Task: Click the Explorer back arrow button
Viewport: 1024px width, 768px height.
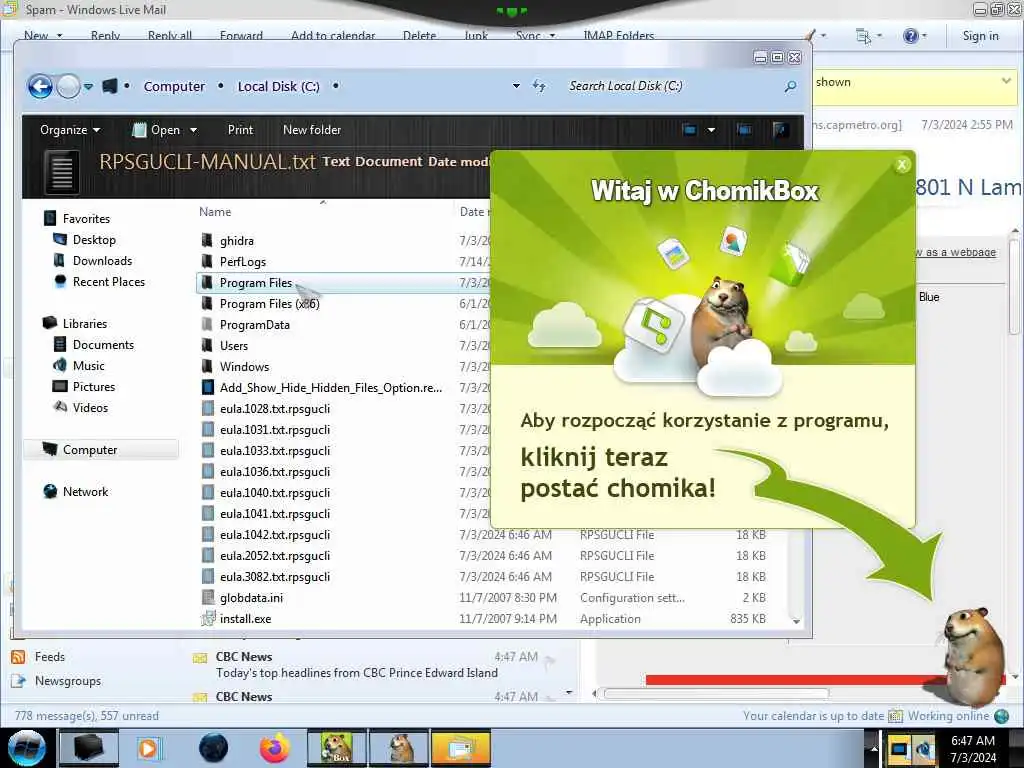Action: click(40, 86)
